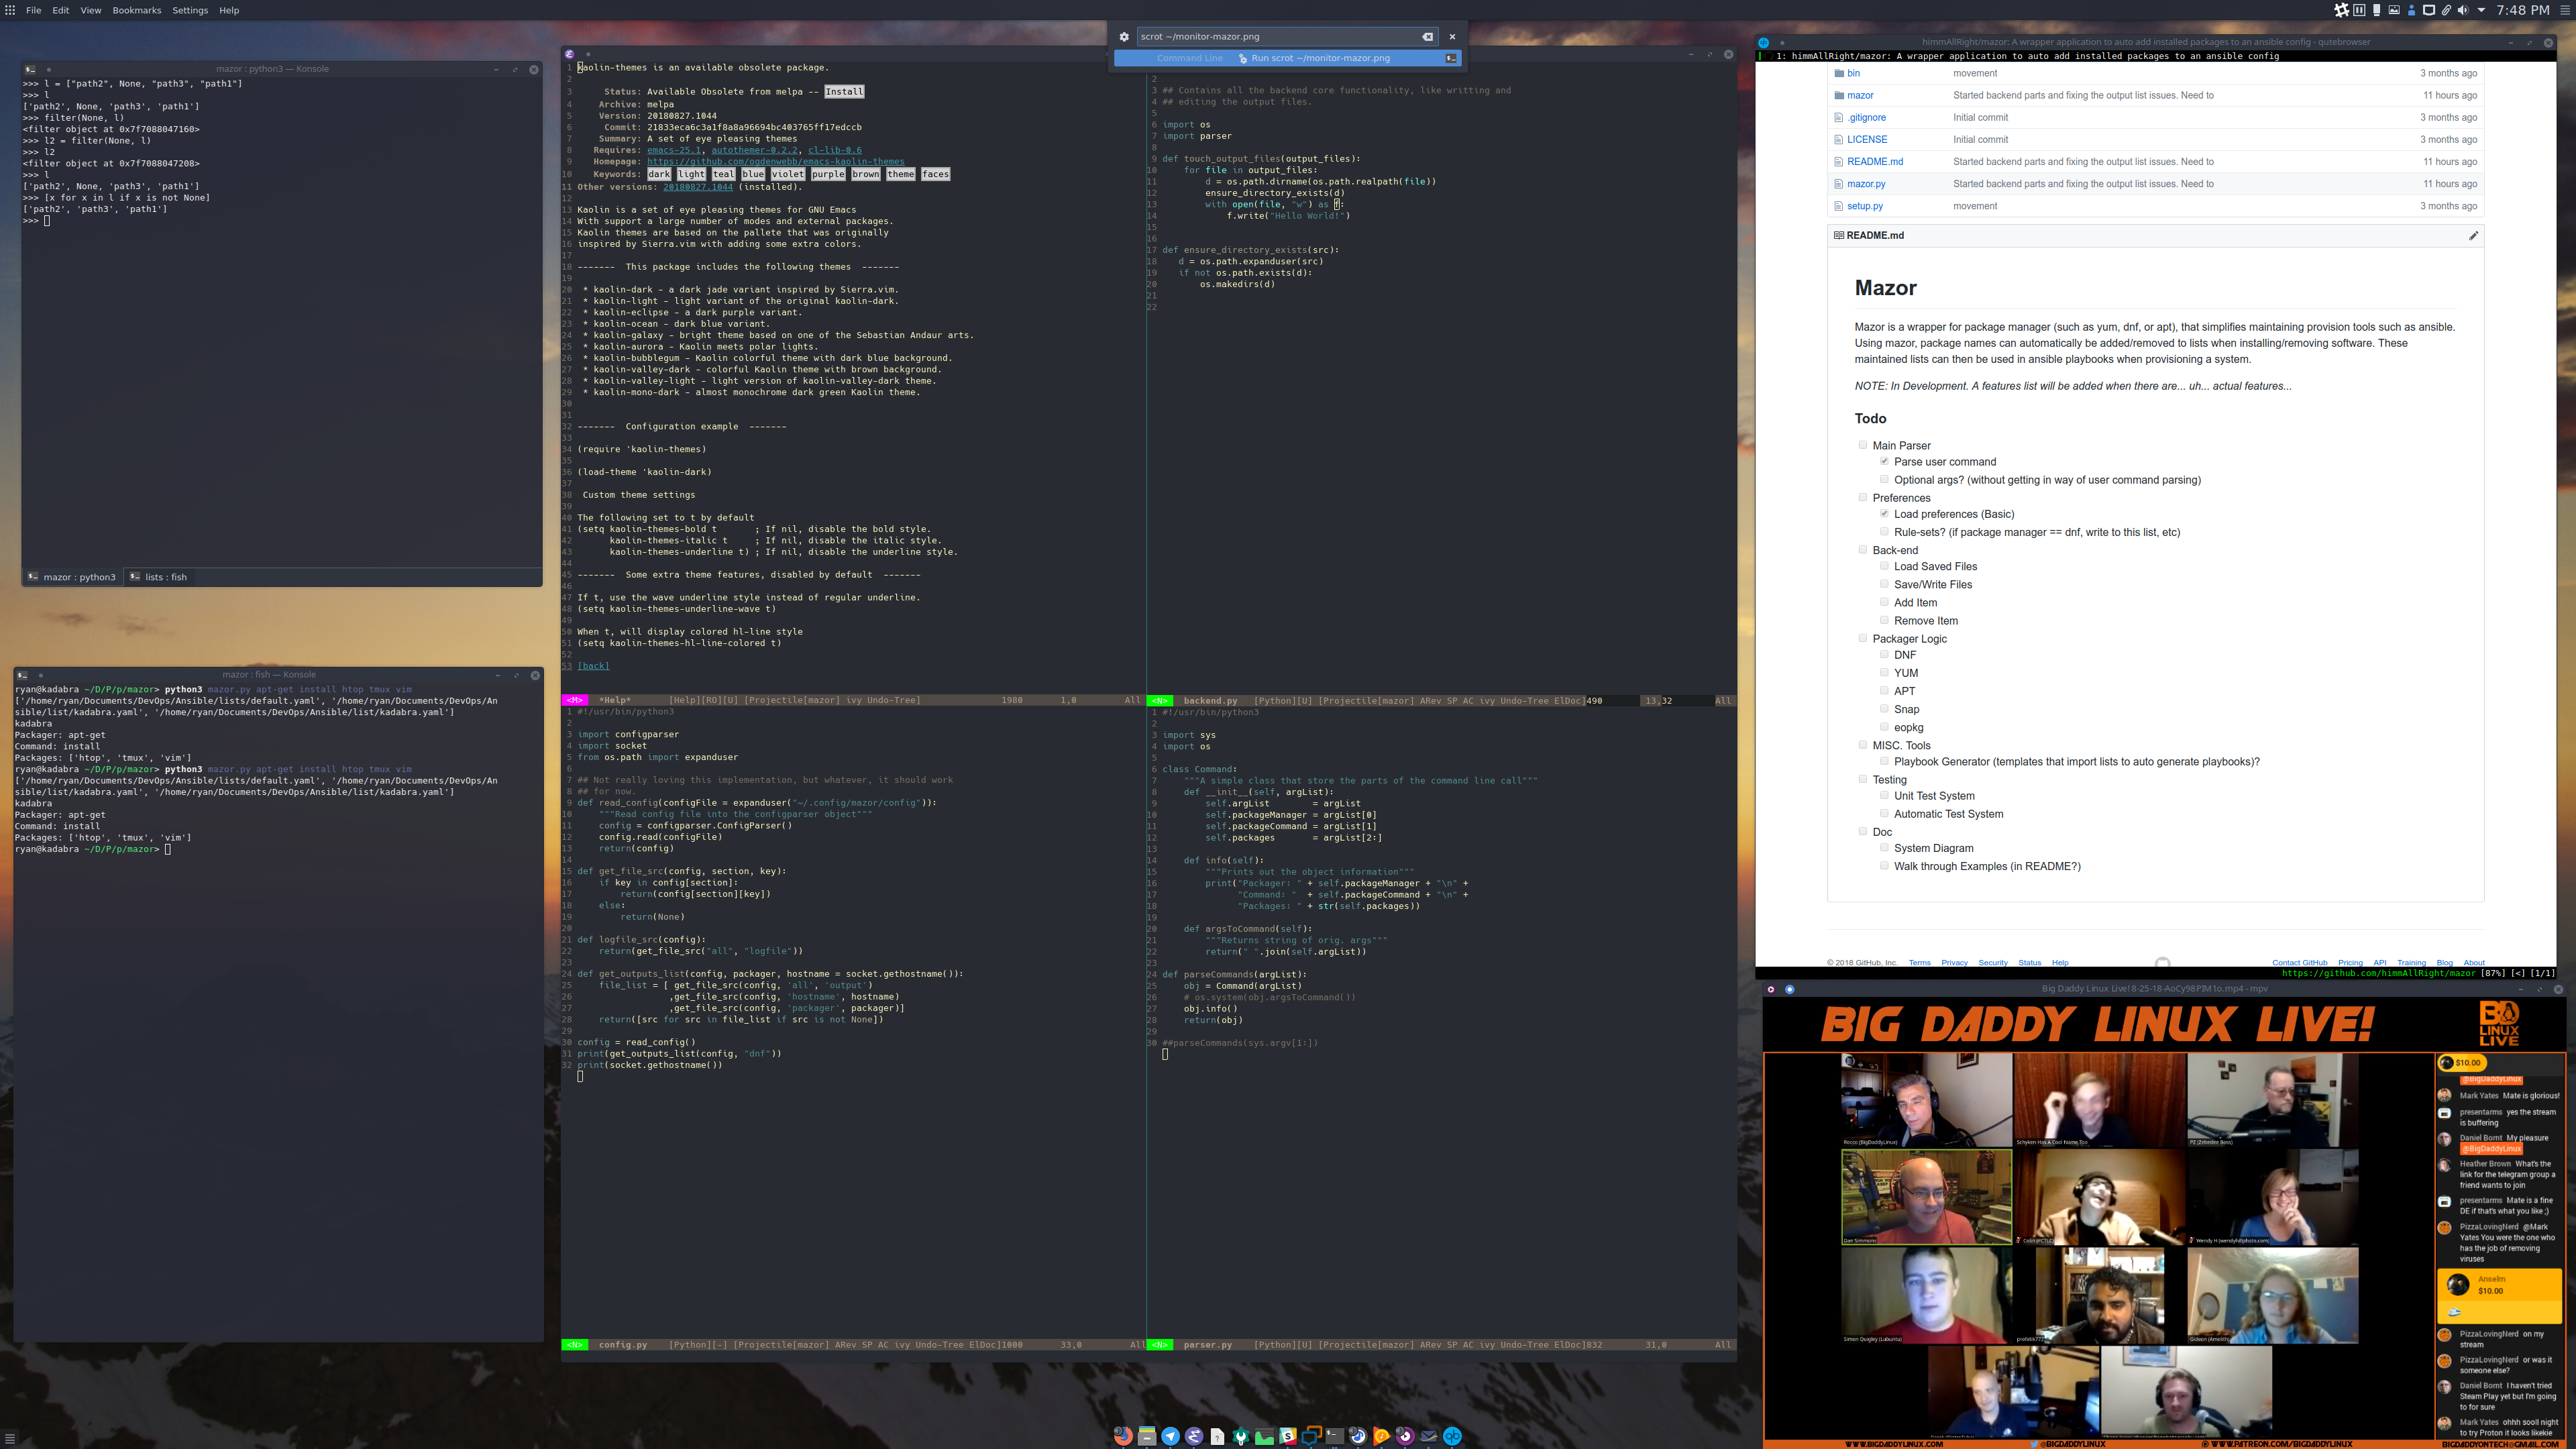Tick the 'DNF' checkbox in README

[1884, 654]
